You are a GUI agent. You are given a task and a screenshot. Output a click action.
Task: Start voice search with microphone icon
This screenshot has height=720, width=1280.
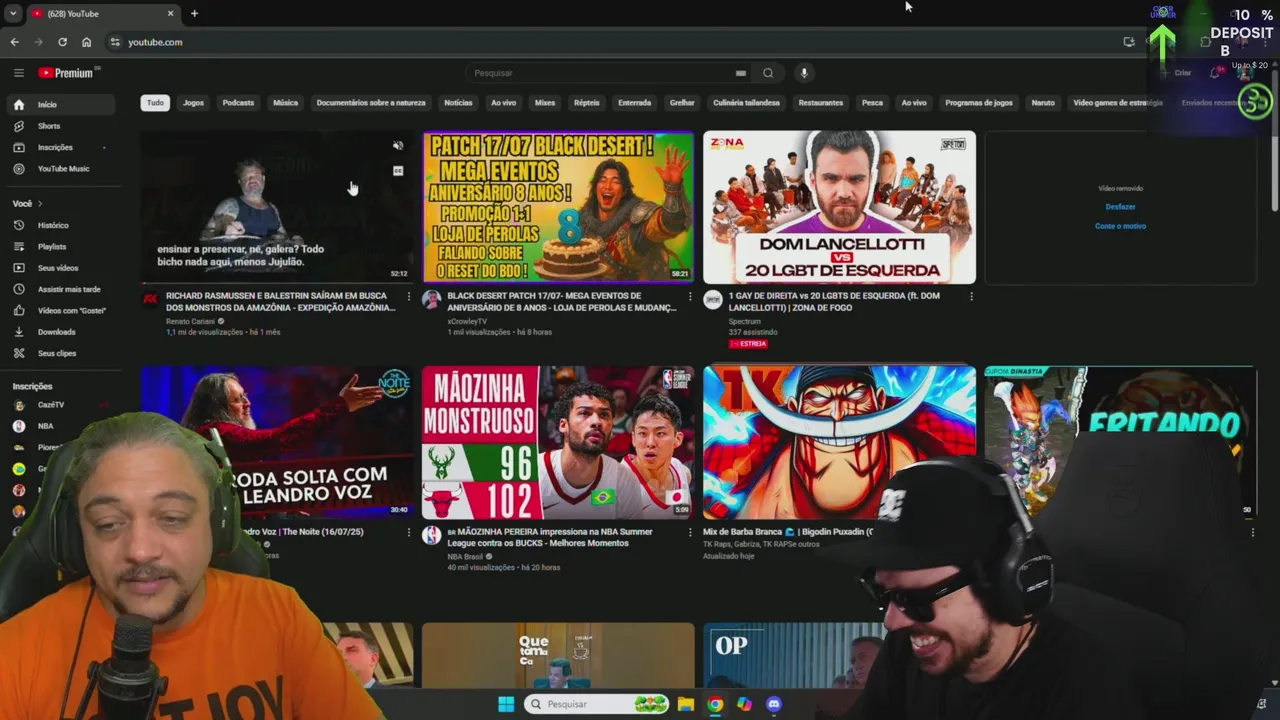click(804, 73)
